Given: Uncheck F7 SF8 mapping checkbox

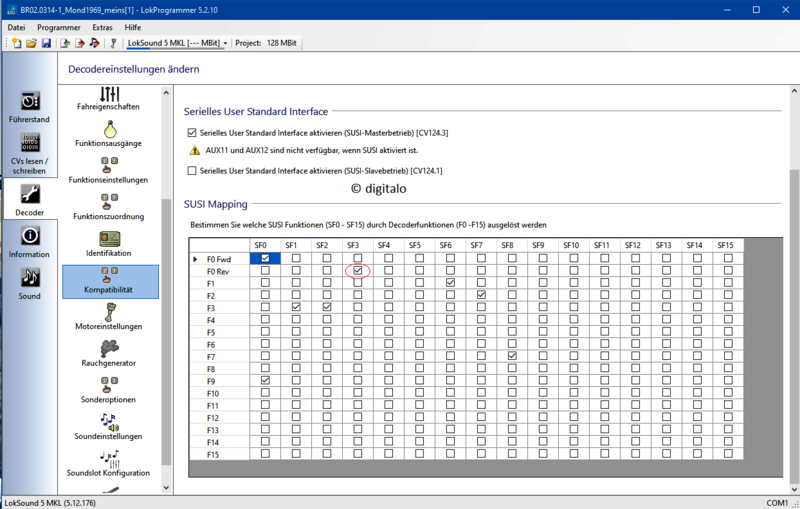Looking at the screenshot, I should pos(512,356).
